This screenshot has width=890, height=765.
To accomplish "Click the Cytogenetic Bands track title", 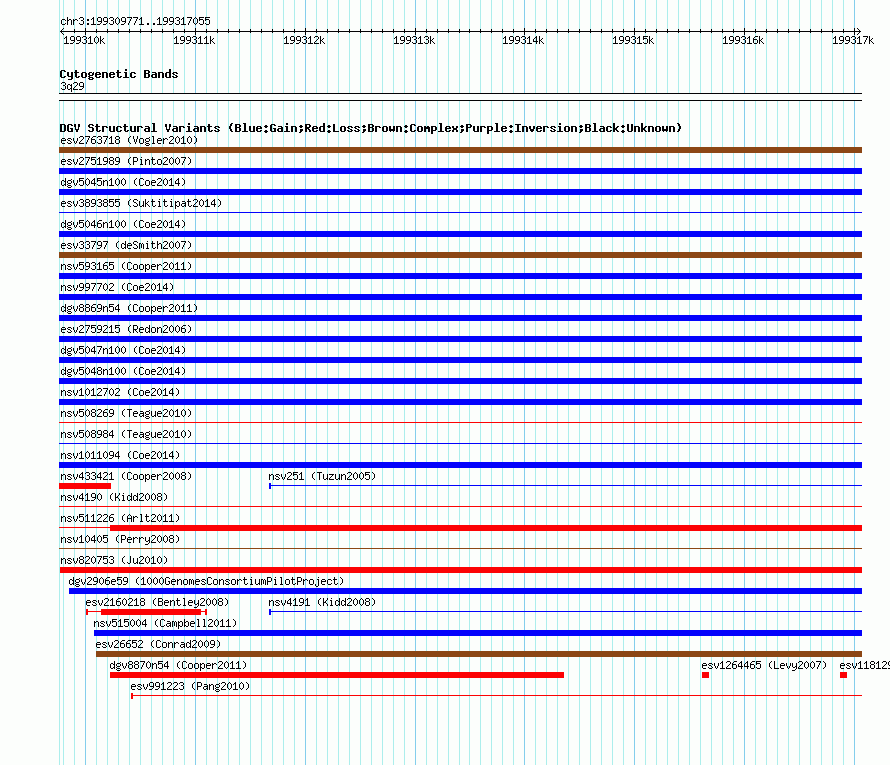I will [x=119, y=74].
